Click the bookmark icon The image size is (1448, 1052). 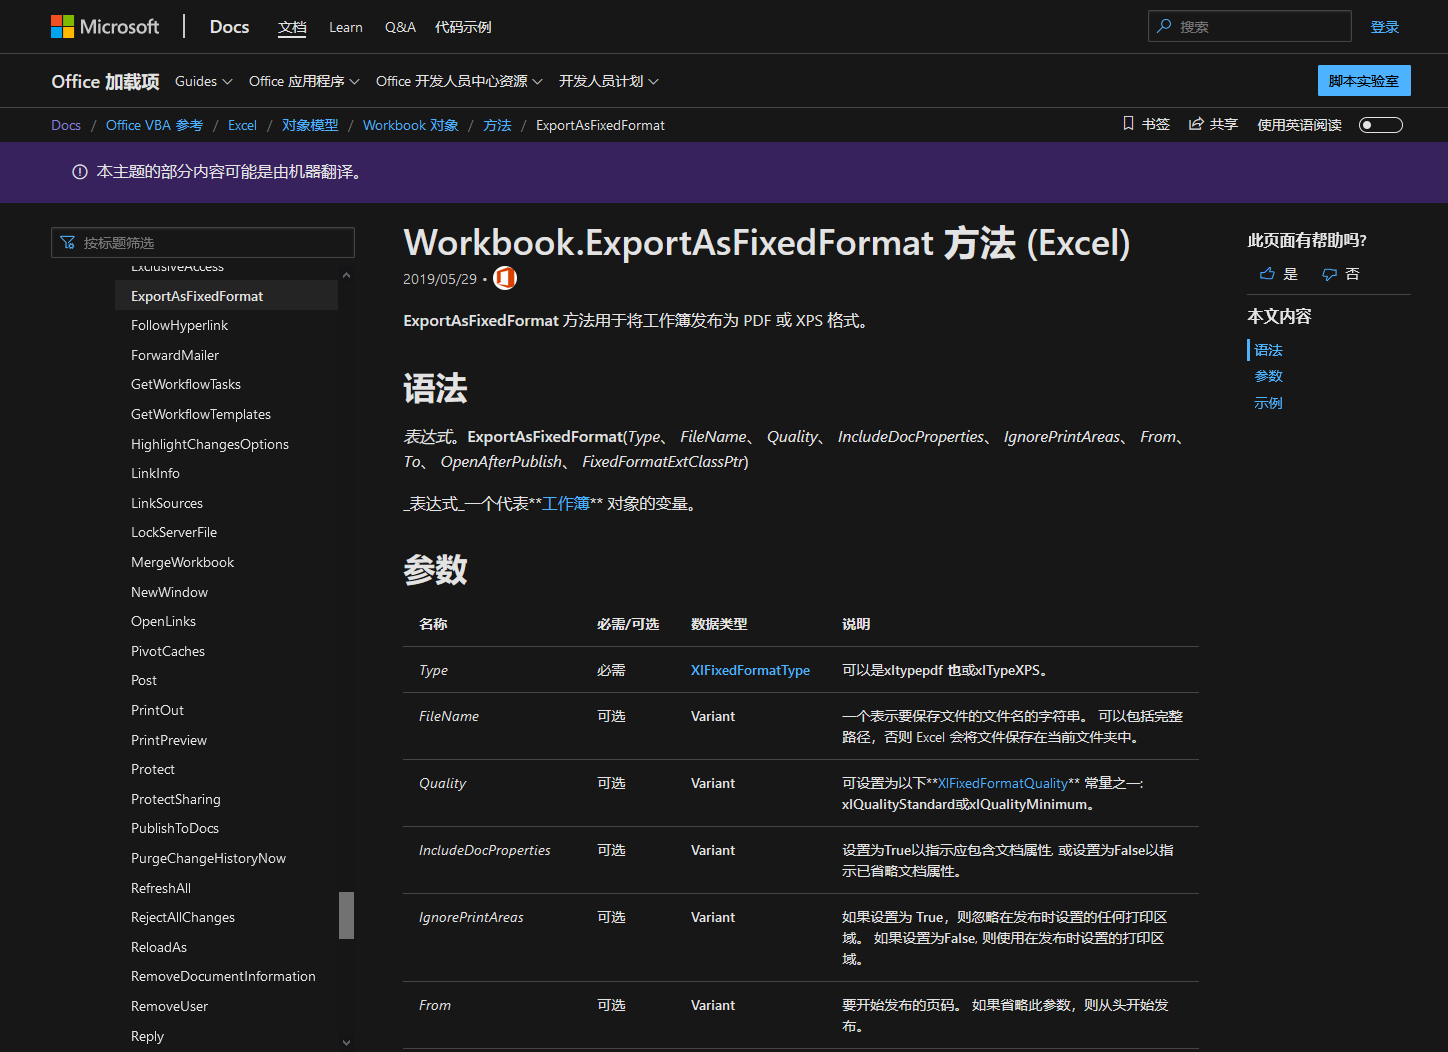click(x=1129, y=124)
